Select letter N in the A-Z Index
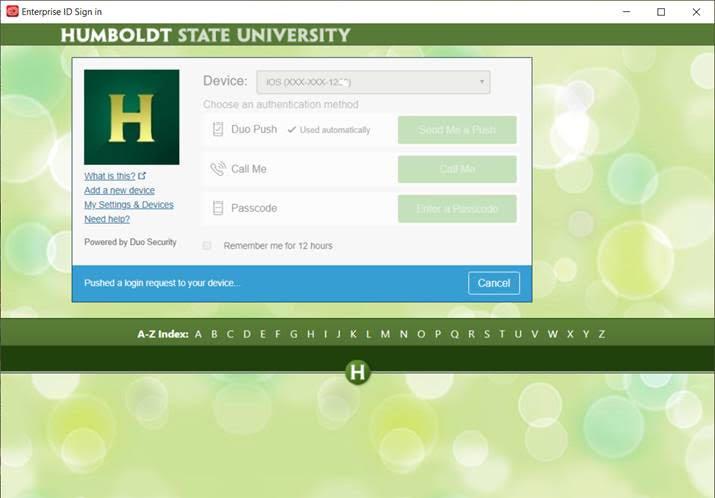The image size is (715, 498). pos(404,334)
